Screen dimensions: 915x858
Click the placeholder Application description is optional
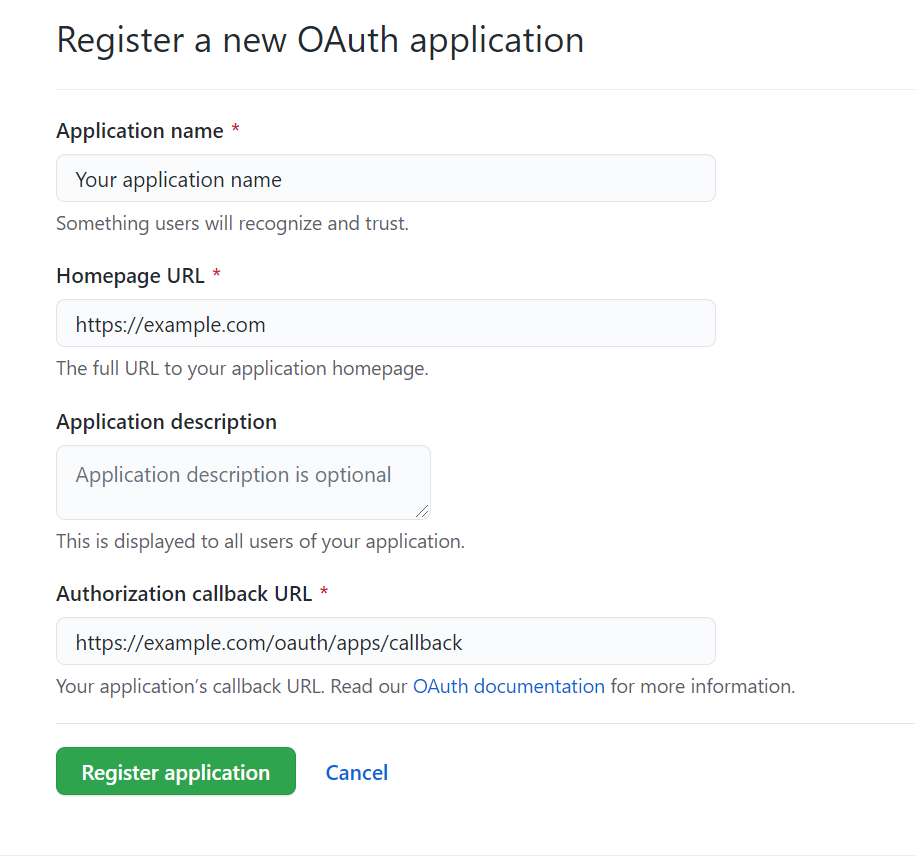coord(230,474)
